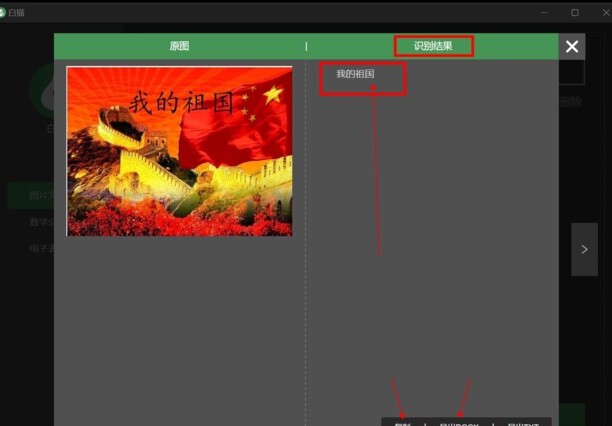The height and width of the screenshot is (426, 612).
Task: Switch to the 识别结果 tab
Action: (x=433, y=46)
